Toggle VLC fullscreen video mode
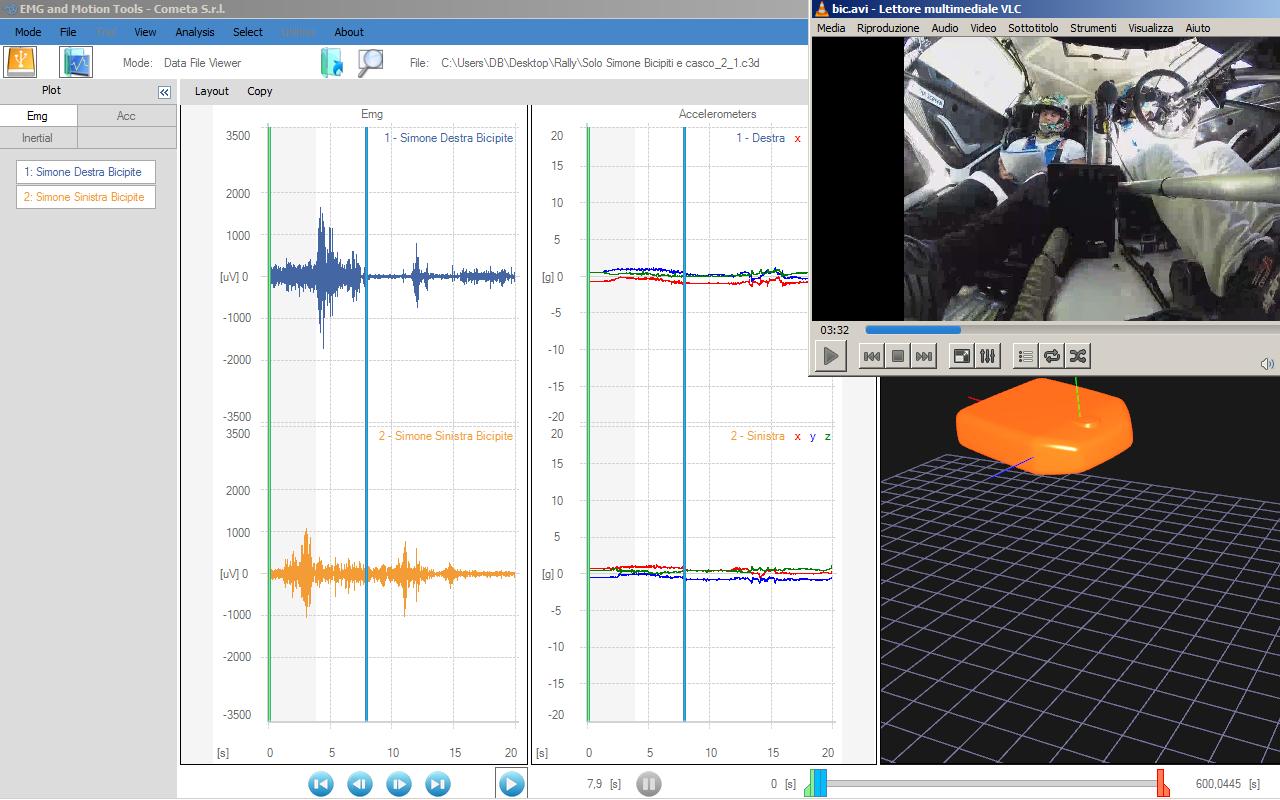Viewport: 1280px width, 800px height. click(961, 356)
